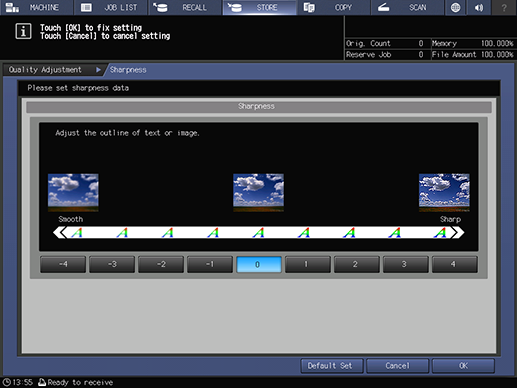Go back to Quality Adjustment breadcrumb
The image size is (517, 388).
53,70
